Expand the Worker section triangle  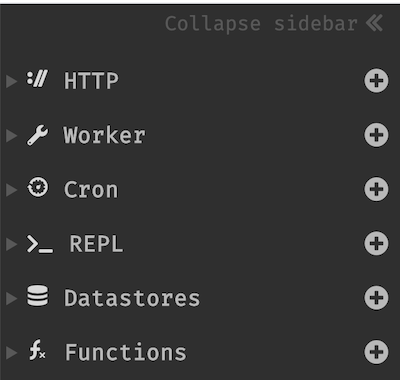click(x=11, y=136)
